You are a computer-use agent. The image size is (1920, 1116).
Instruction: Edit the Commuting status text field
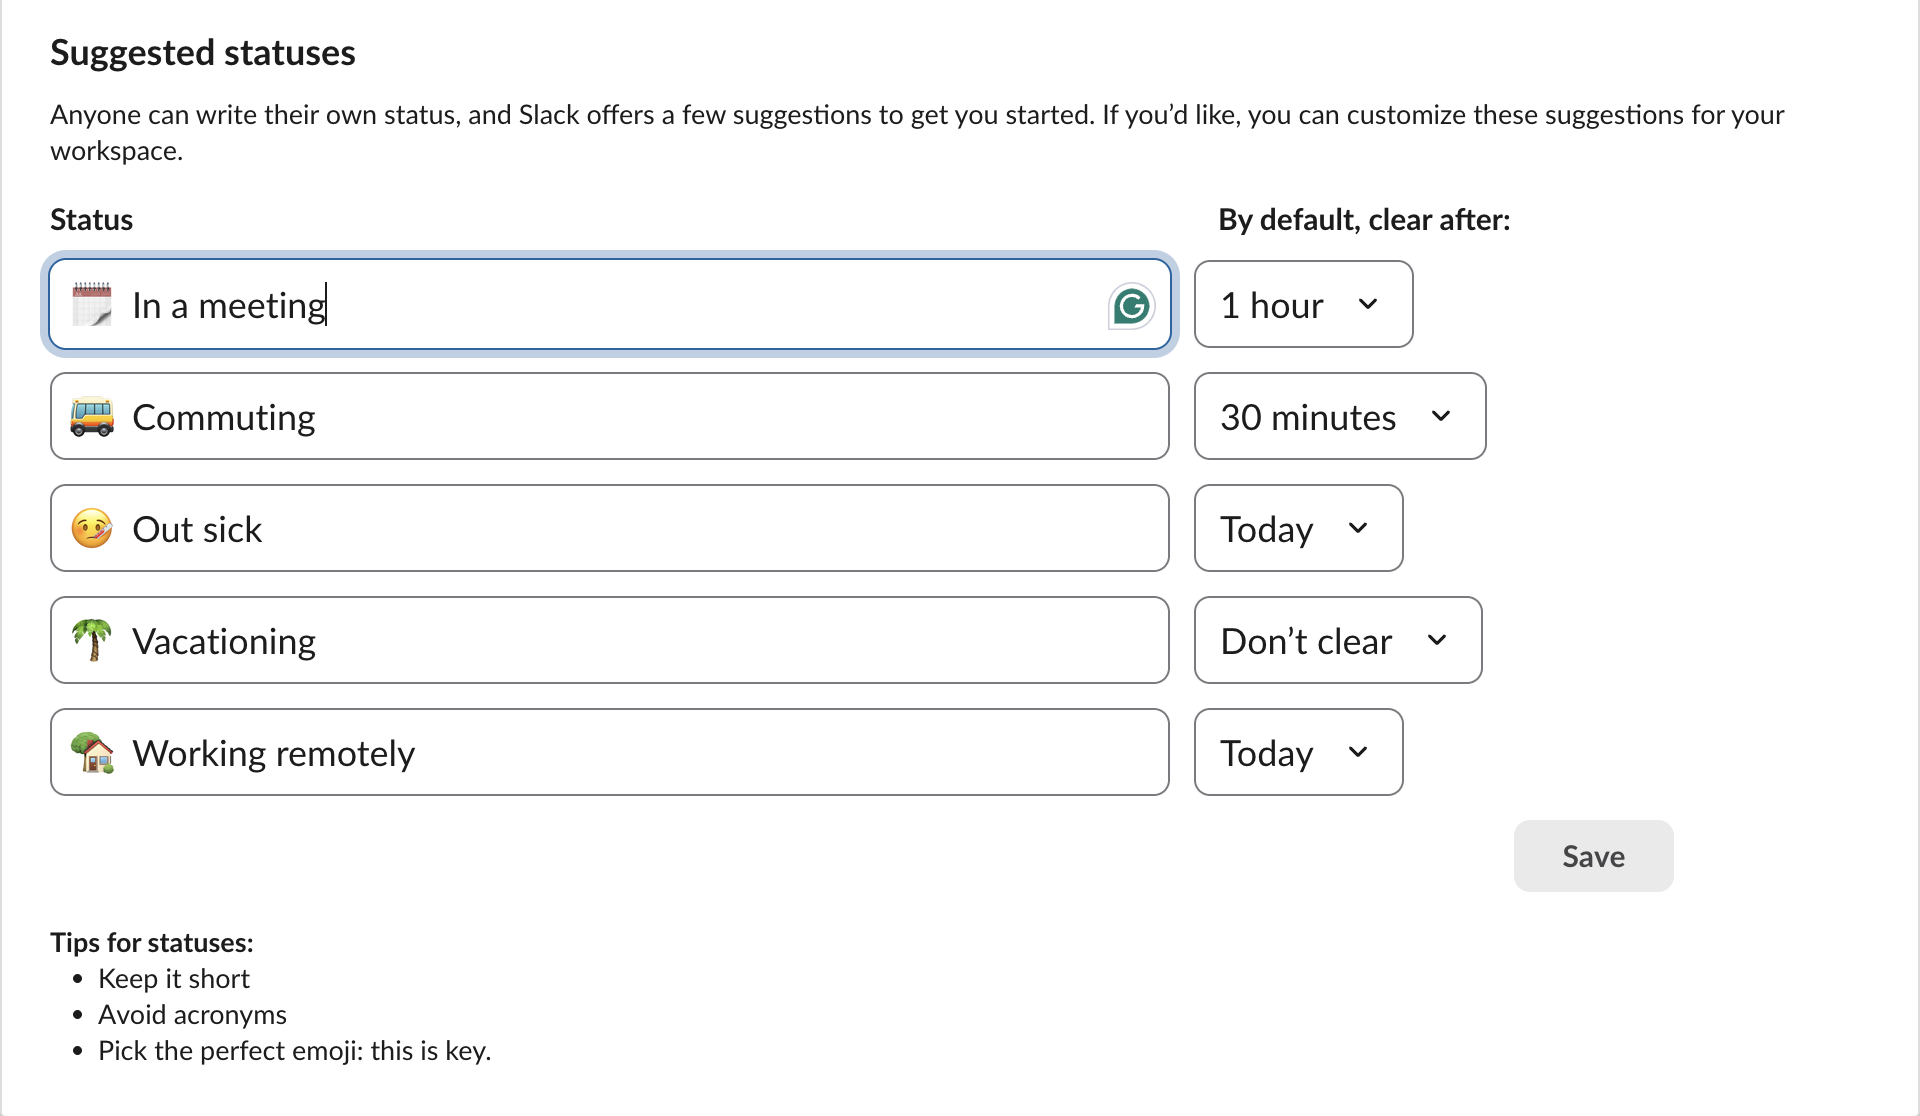pyautogui.click(x=610, y=416)
